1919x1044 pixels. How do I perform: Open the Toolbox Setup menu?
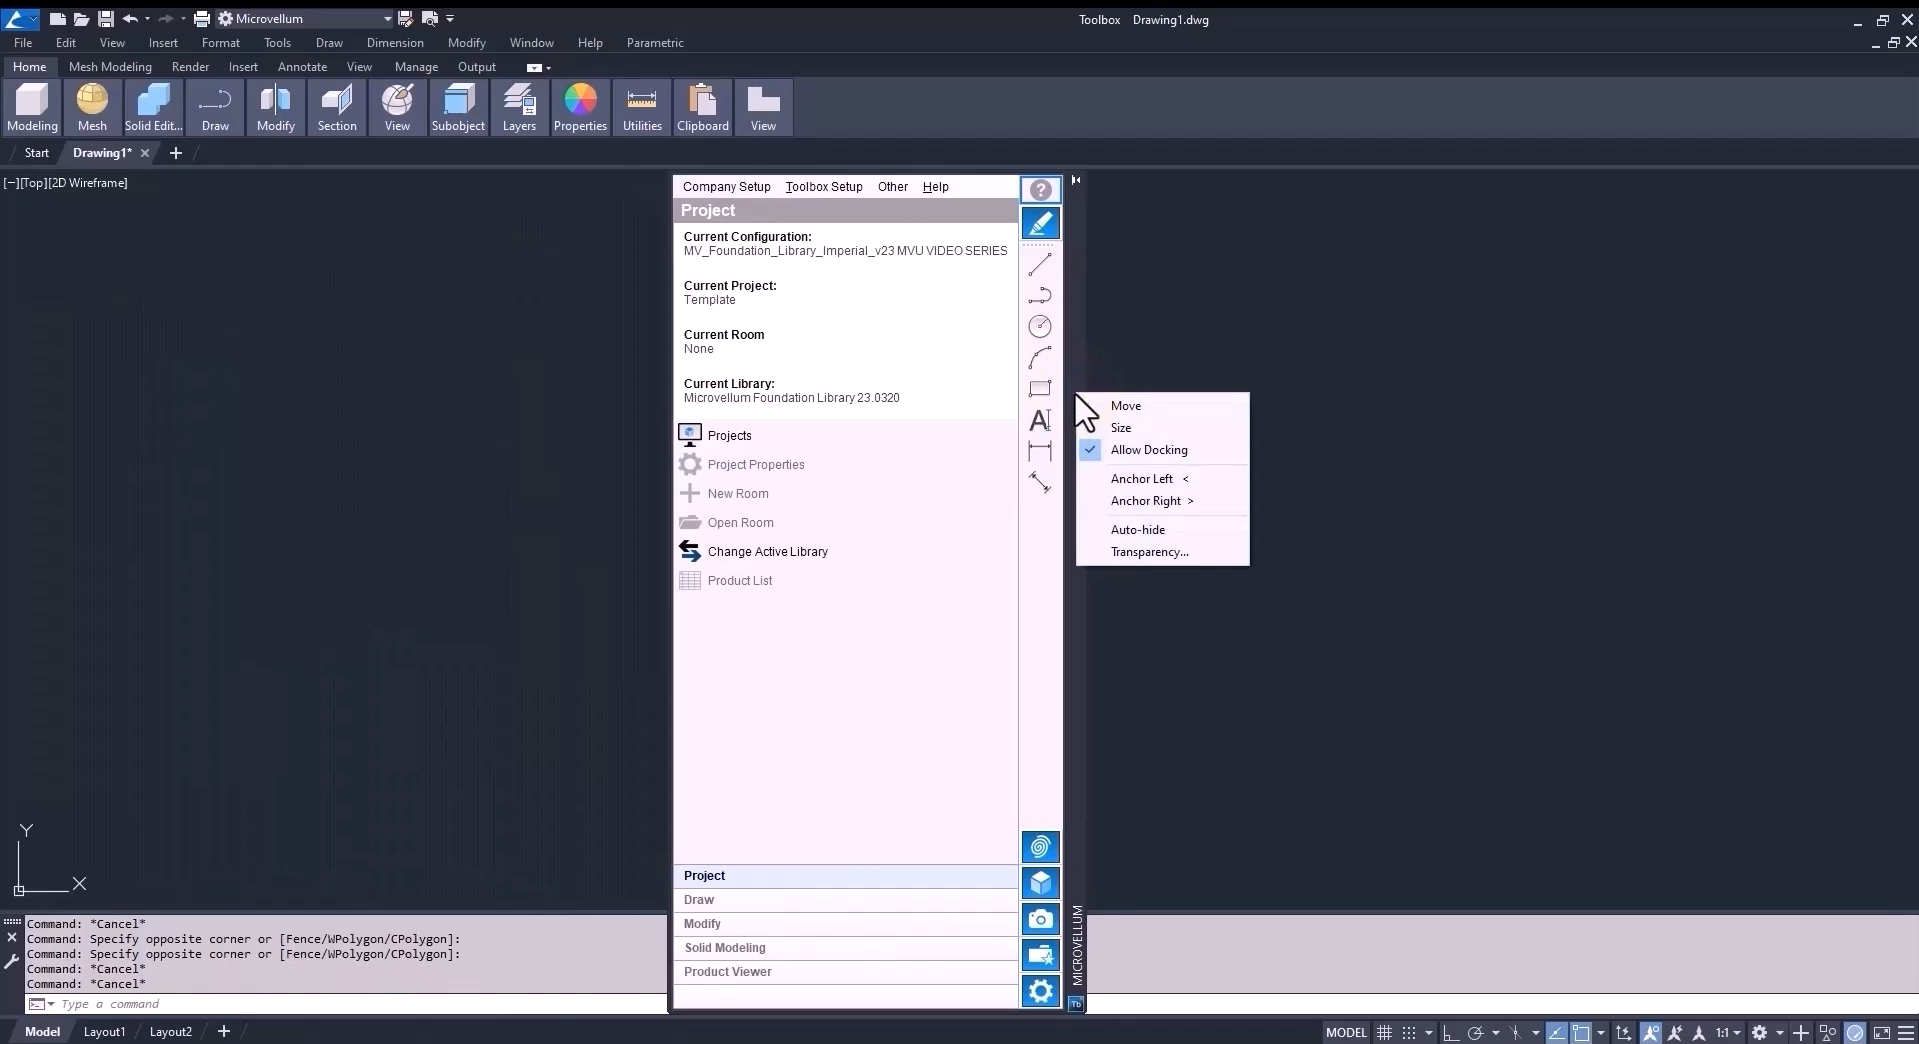[823, 187]
